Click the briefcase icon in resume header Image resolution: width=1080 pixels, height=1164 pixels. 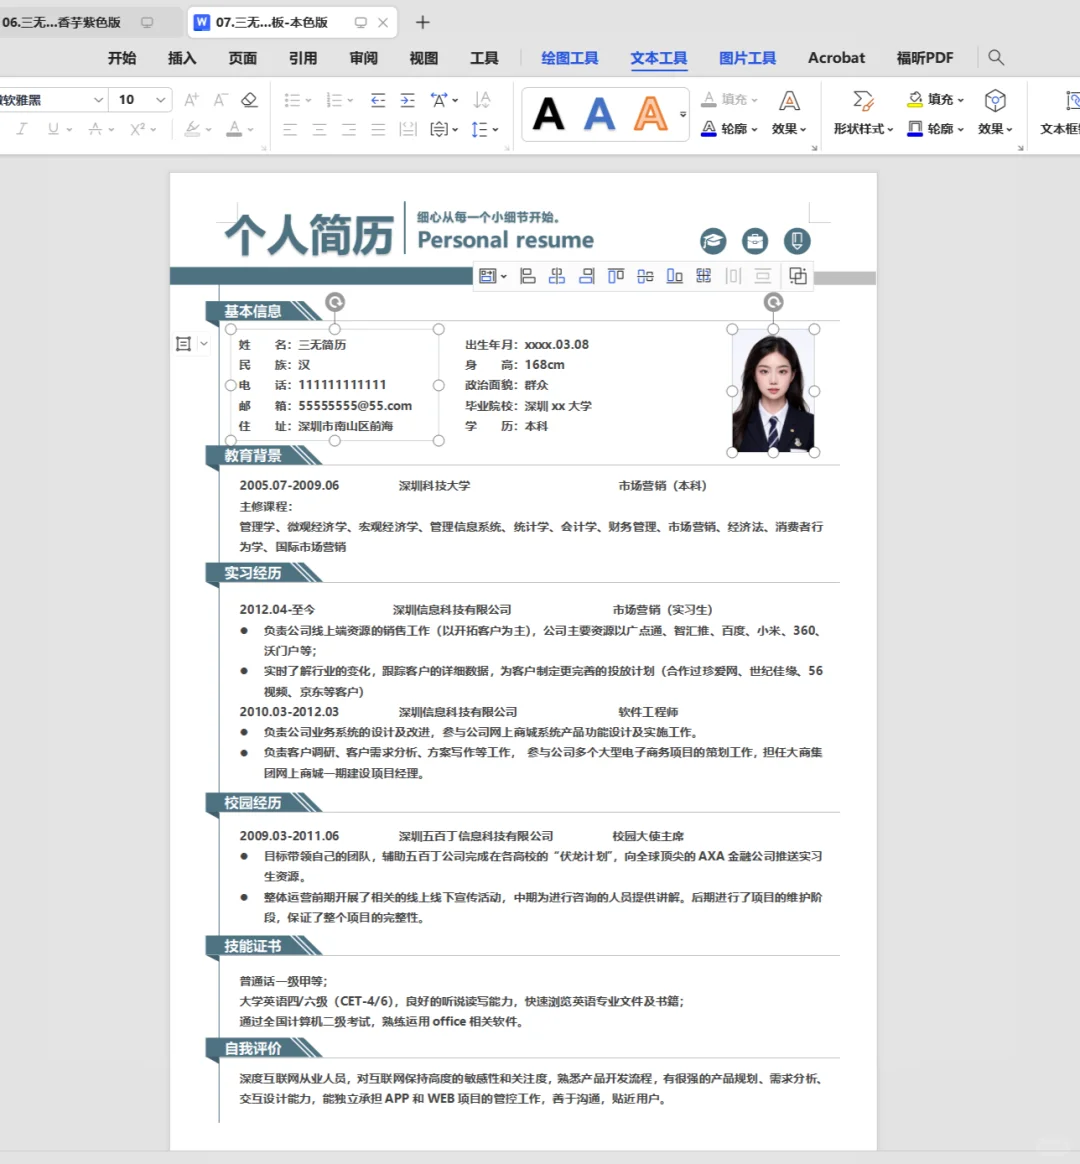755,241
